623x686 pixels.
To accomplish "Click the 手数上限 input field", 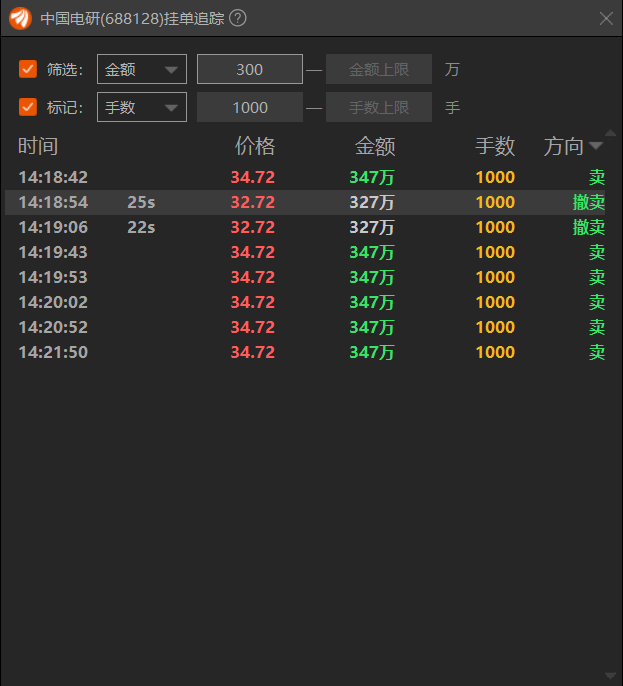I will coord(379,107).
